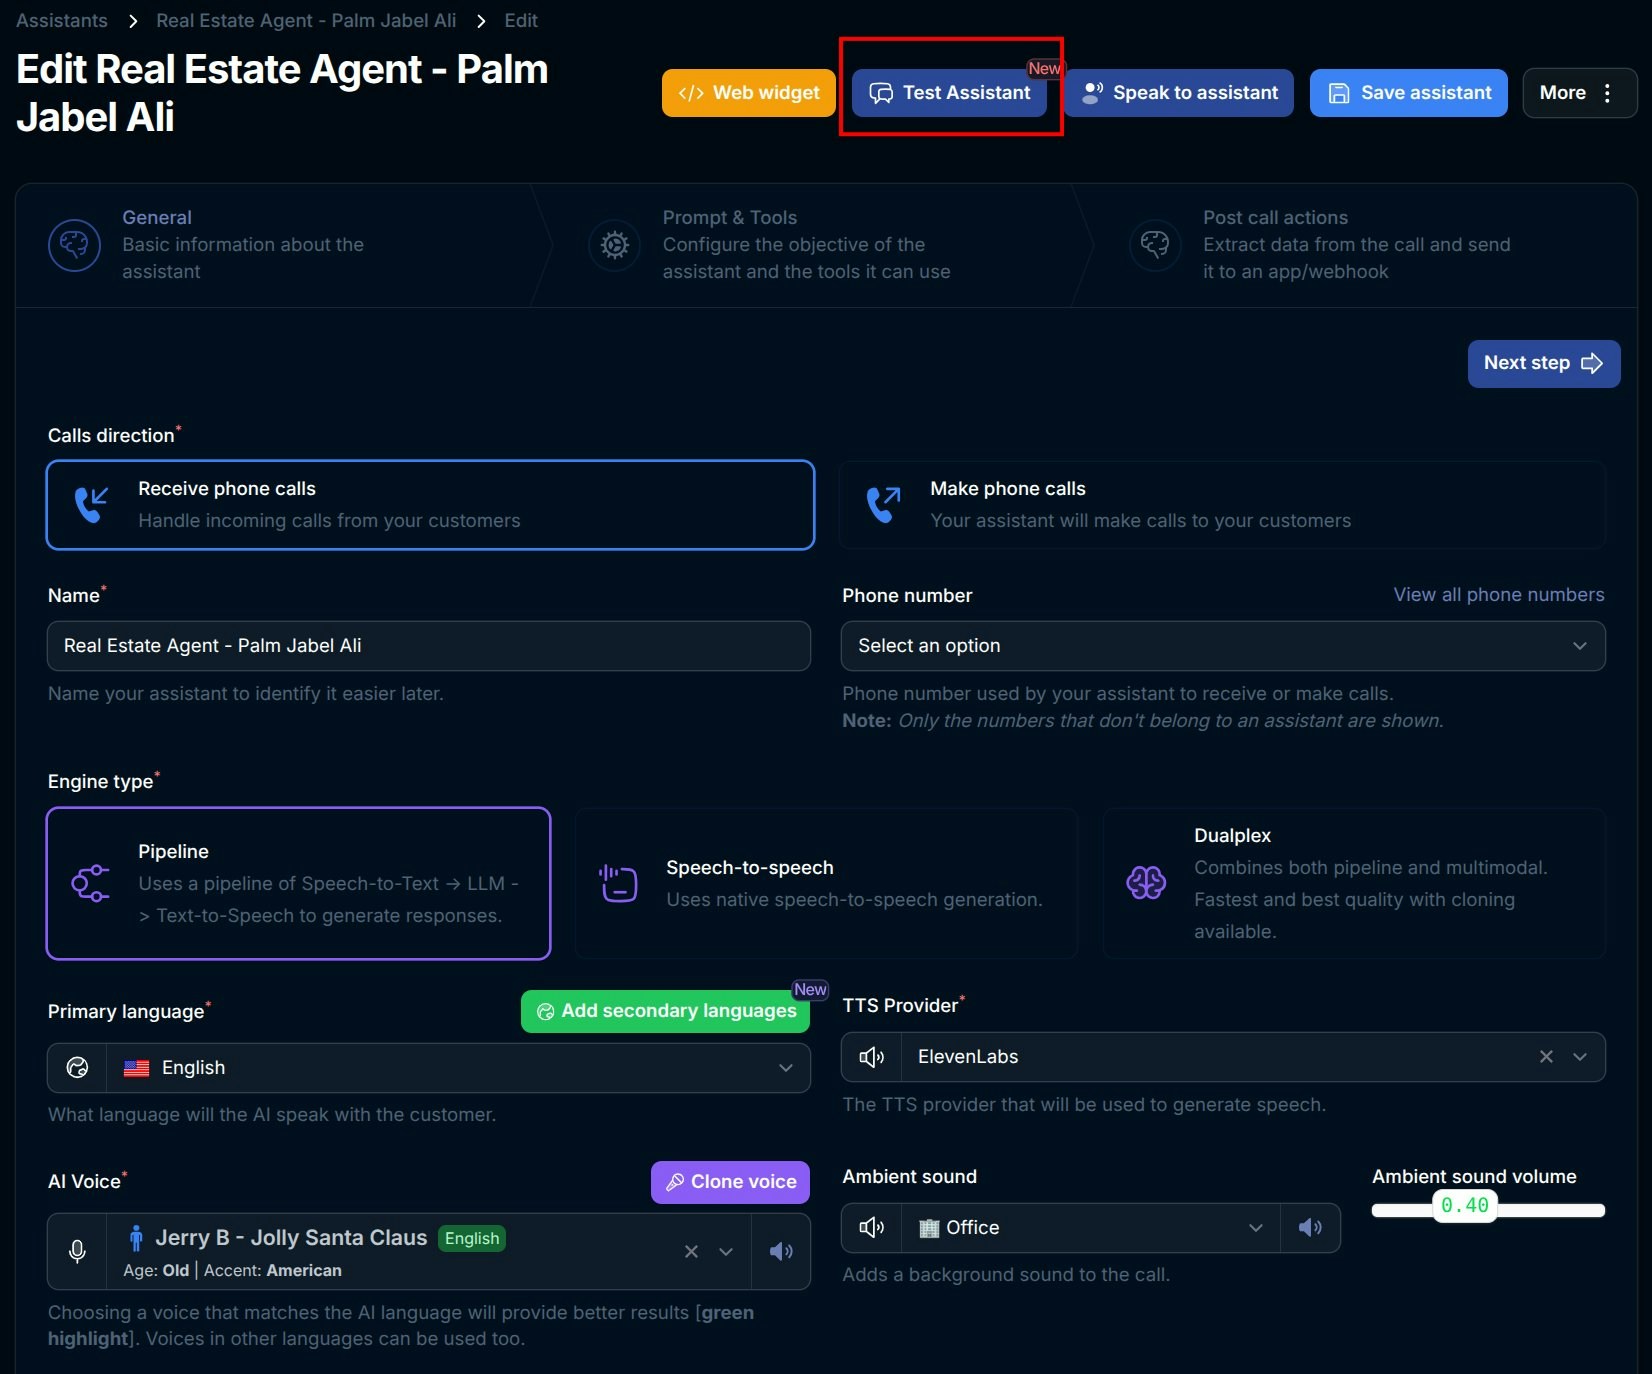Play the Jerry B voice sample speaker icon
The image size is (1652, 1374).
[781, 1251]
